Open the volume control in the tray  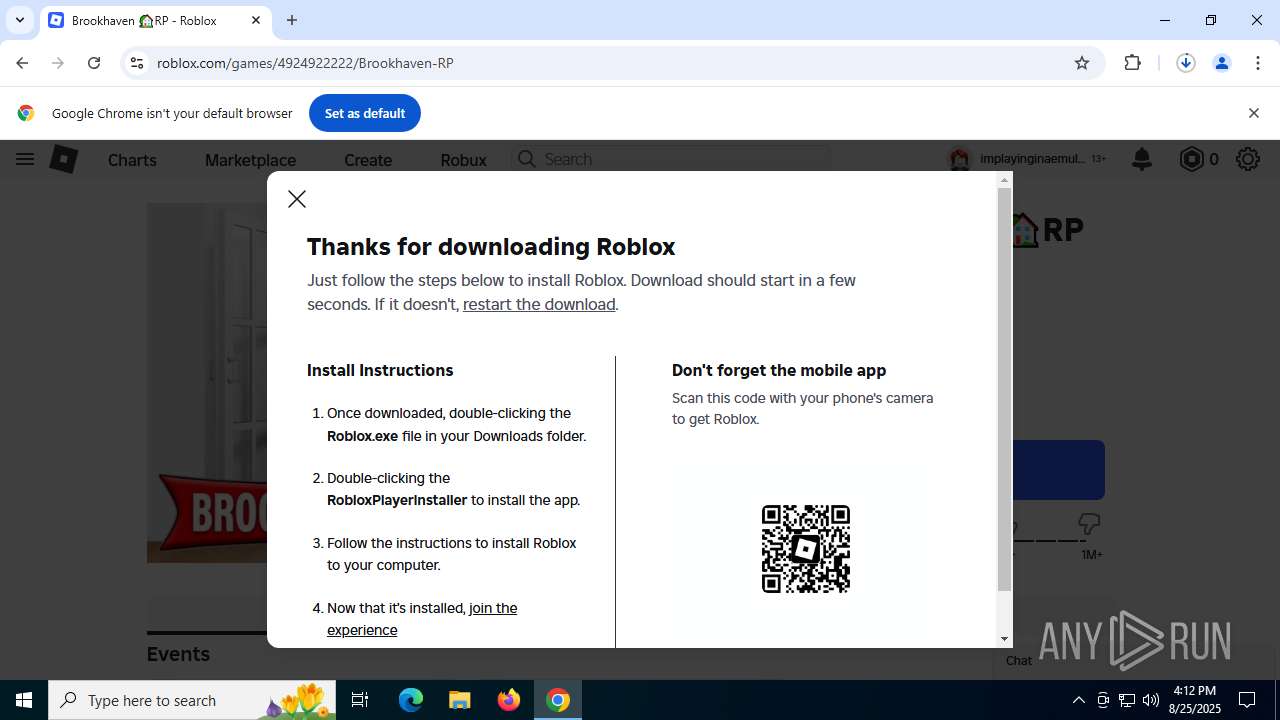pos(1151,700)
